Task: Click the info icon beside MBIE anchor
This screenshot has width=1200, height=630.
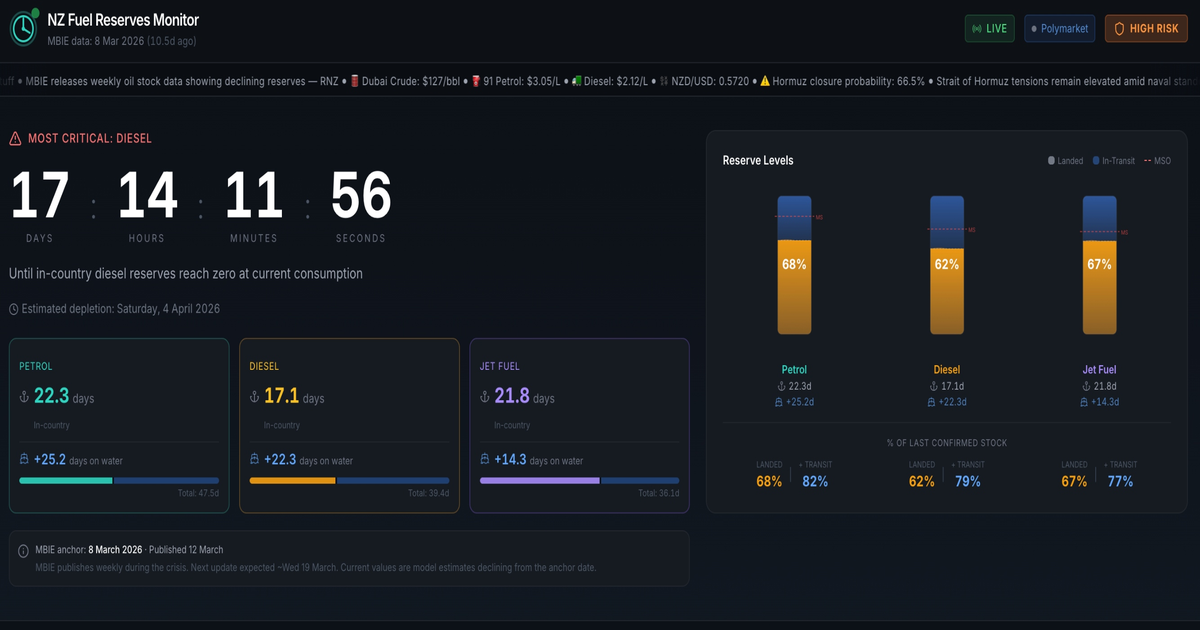Action: point(24,550)
